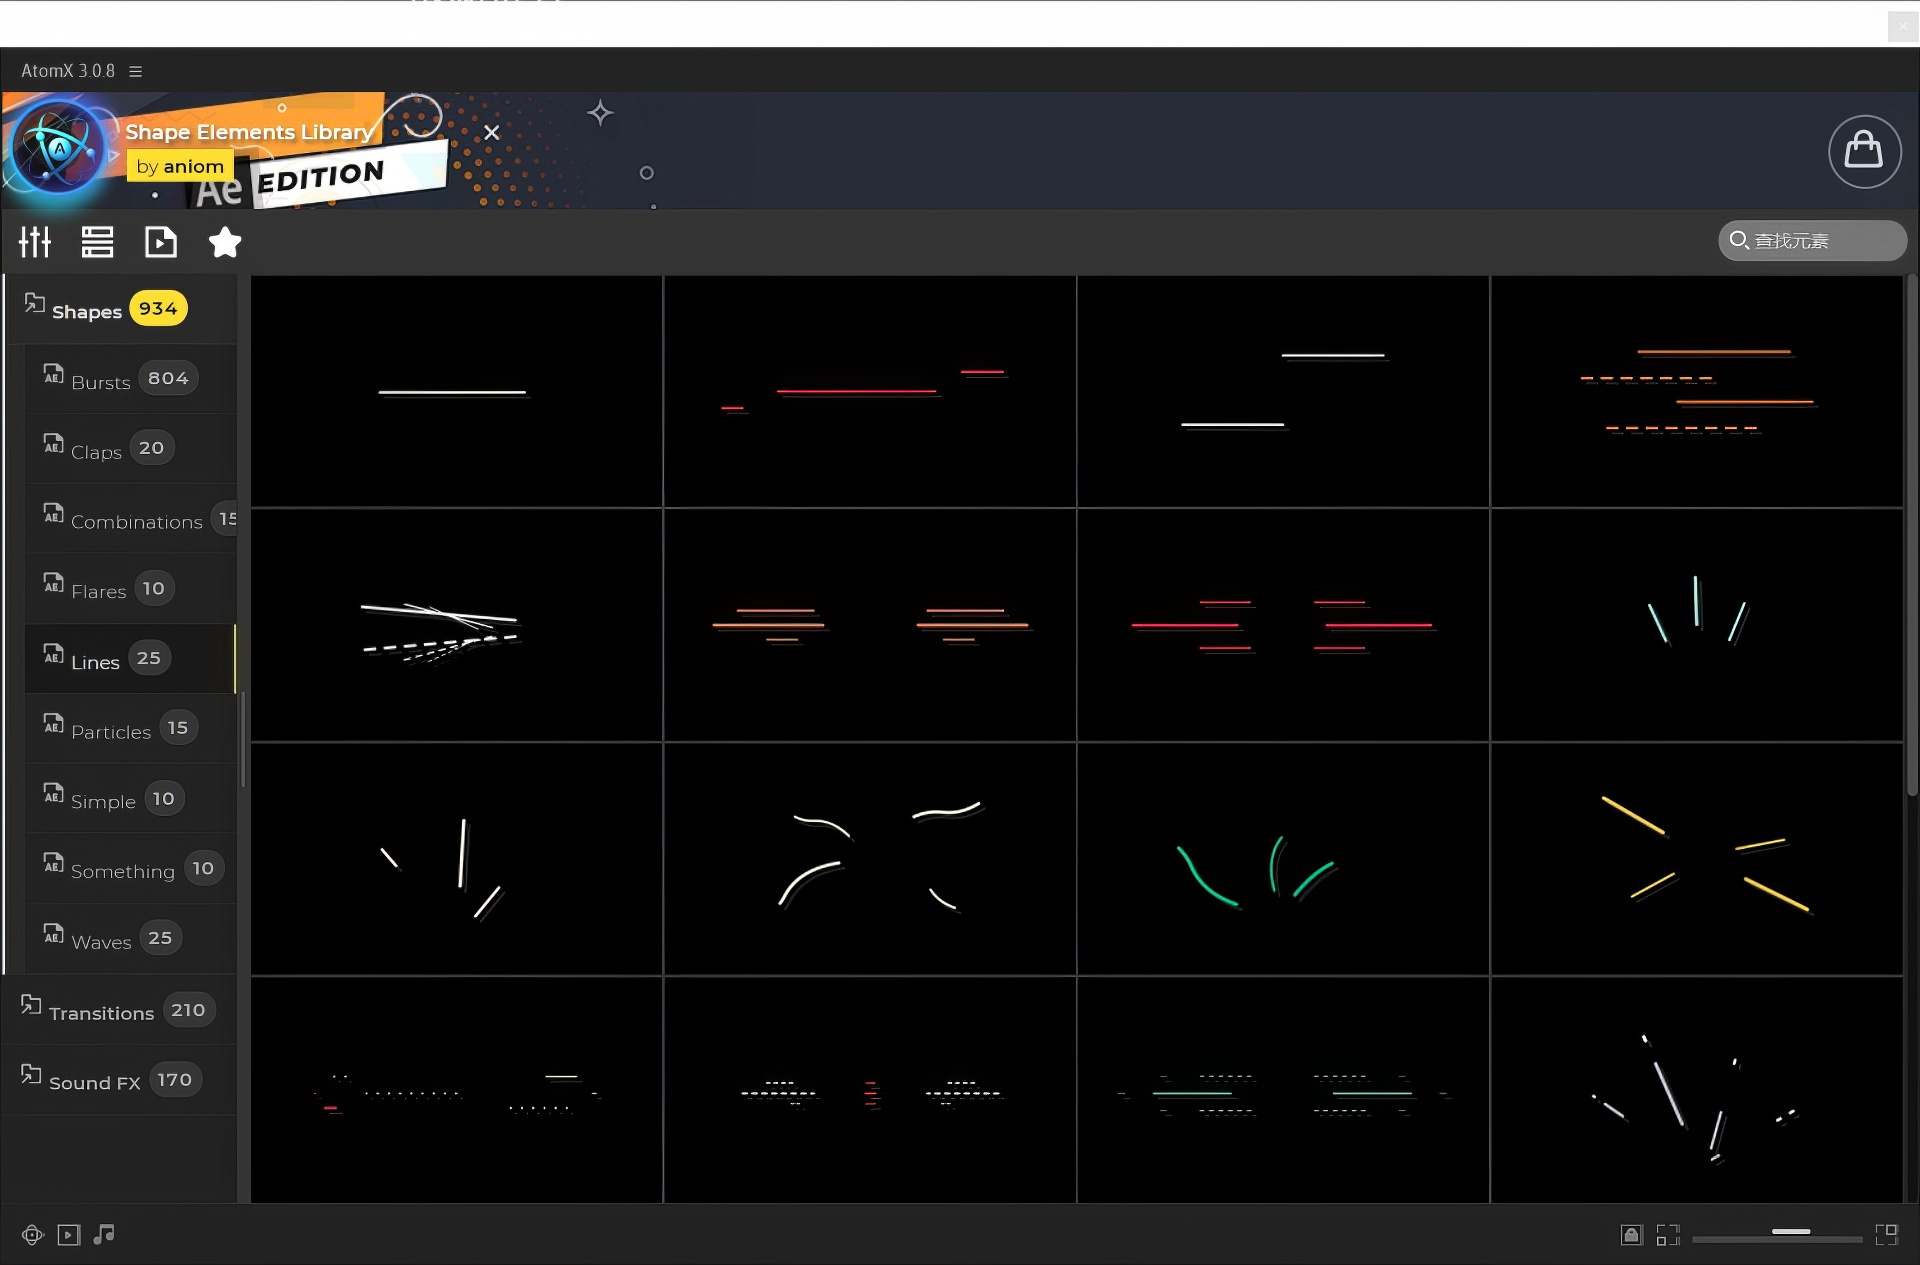This screenshot has width=1920, height=1265.
Task: Collapse the Shapes 934 category
Action: point(120,309)
